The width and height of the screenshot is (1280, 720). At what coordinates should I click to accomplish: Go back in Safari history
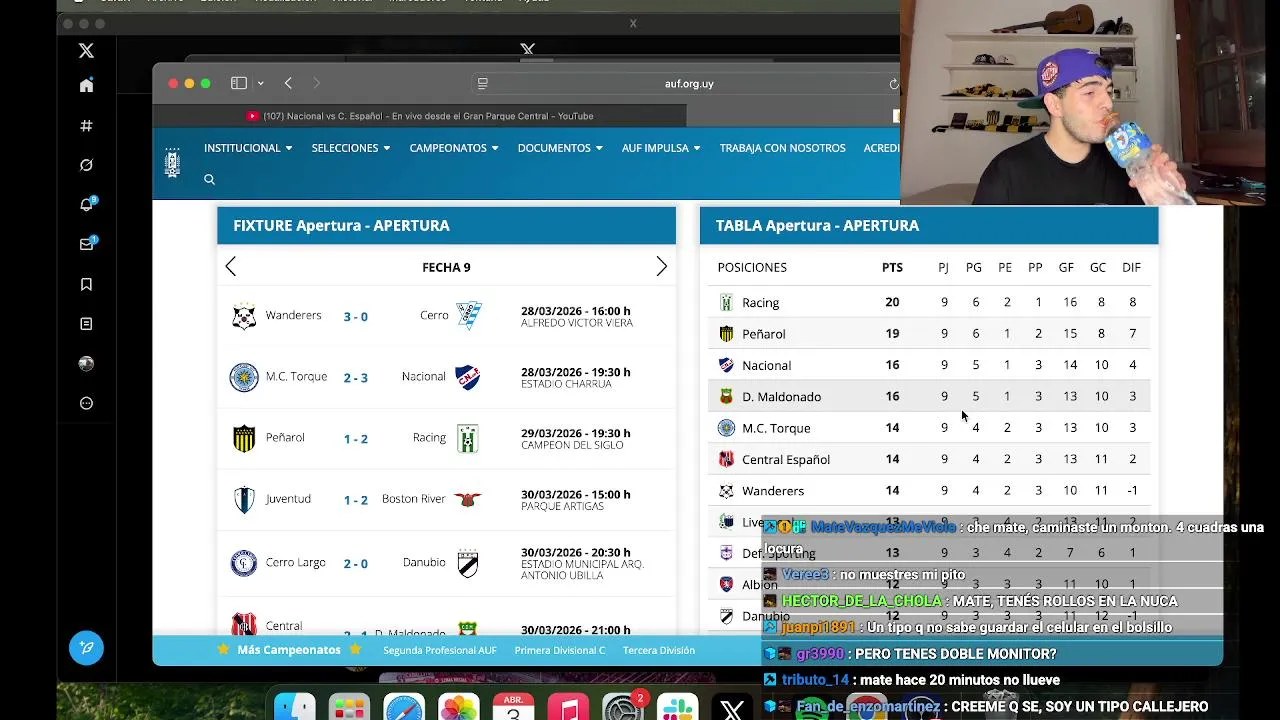288,83
